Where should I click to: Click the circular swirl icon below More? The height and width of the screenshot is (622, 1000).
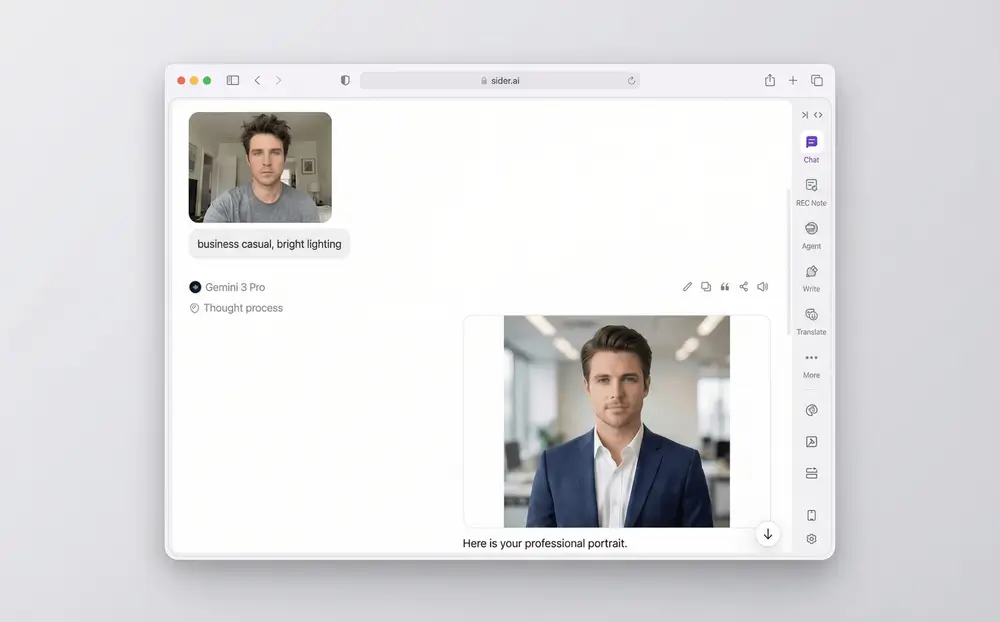(811, 410)
